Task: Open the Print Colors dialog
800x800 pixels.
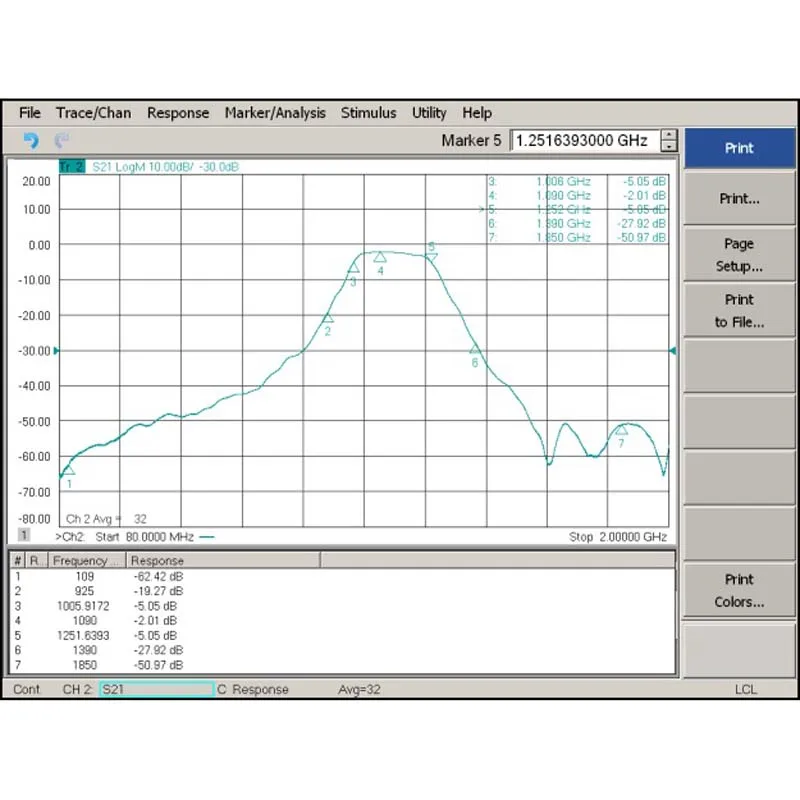Action: click(x=739, y=591)
